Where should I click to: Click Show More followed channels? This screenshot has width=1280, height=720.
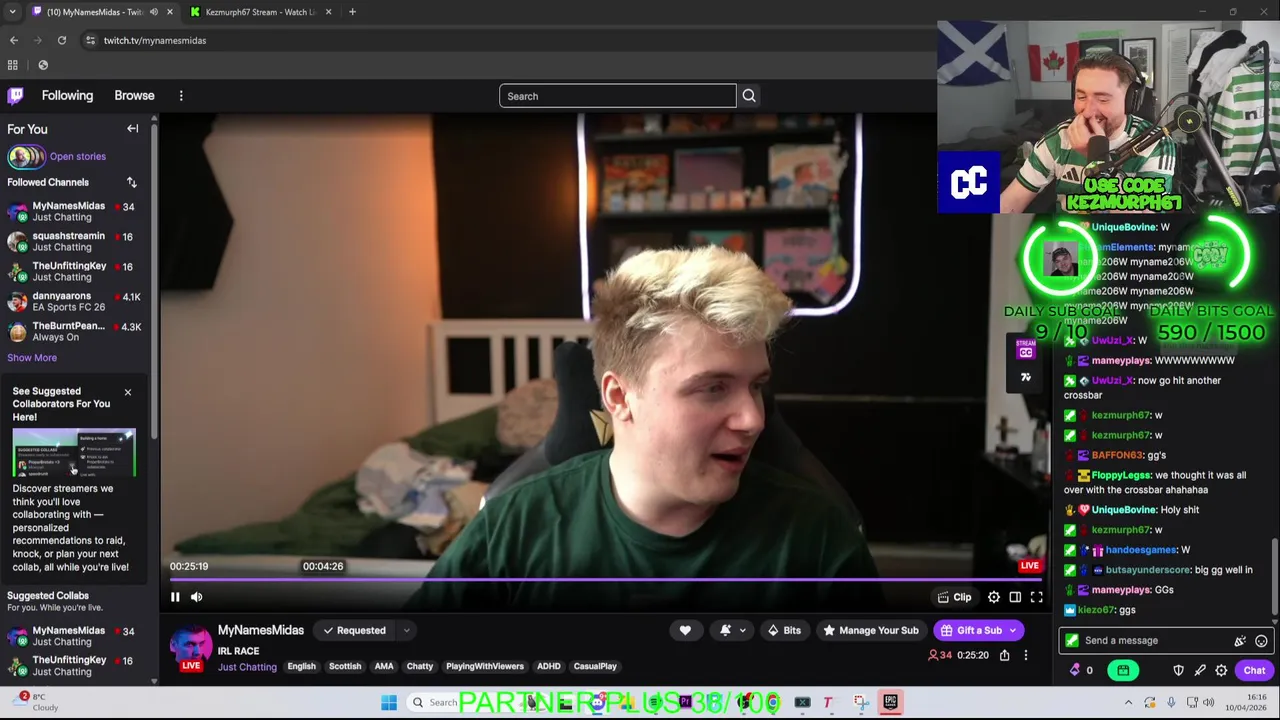click(32, 358)
